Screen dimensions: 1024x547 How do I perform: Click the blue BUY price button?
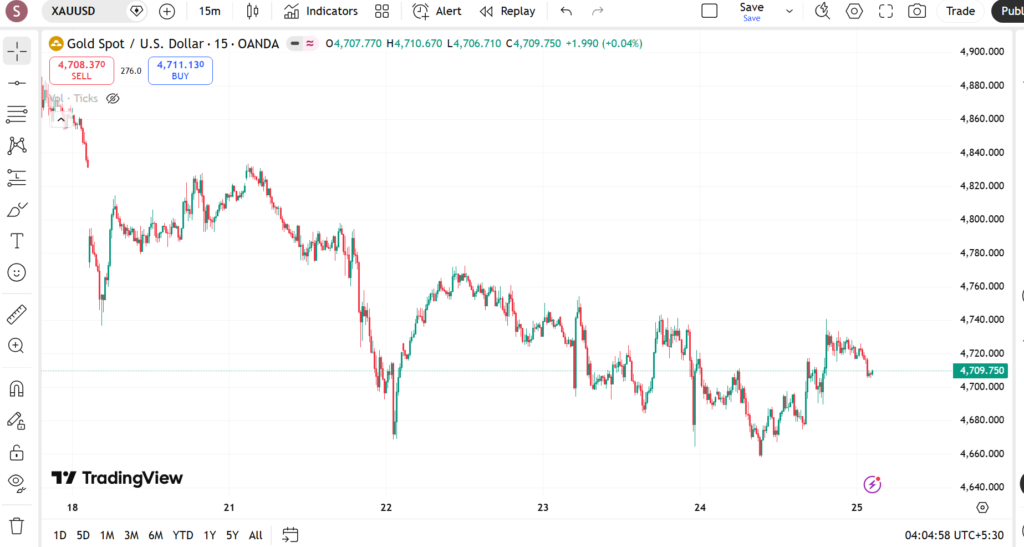pyautogui.click(x=180, y=70)
